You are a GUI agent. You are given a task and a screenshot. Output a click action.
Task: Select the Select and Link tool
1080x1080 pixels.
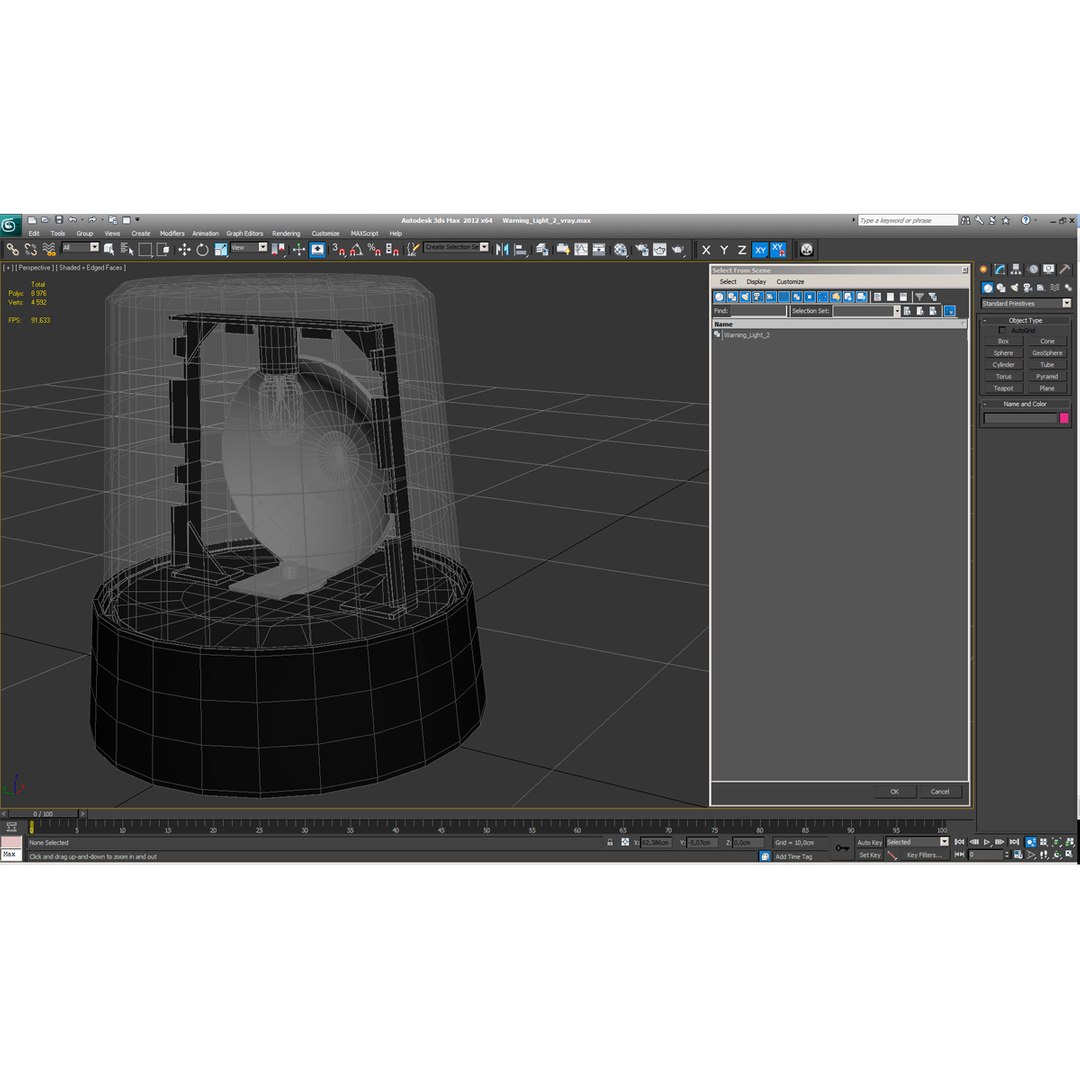[x=12, y=249]
